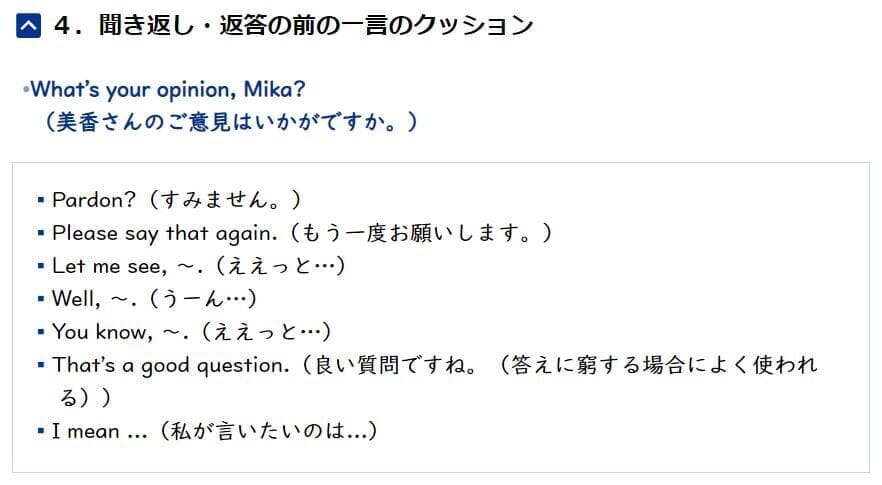
Task: Click the bullet before "Please say that again"
Action: (x=40, y=232)
